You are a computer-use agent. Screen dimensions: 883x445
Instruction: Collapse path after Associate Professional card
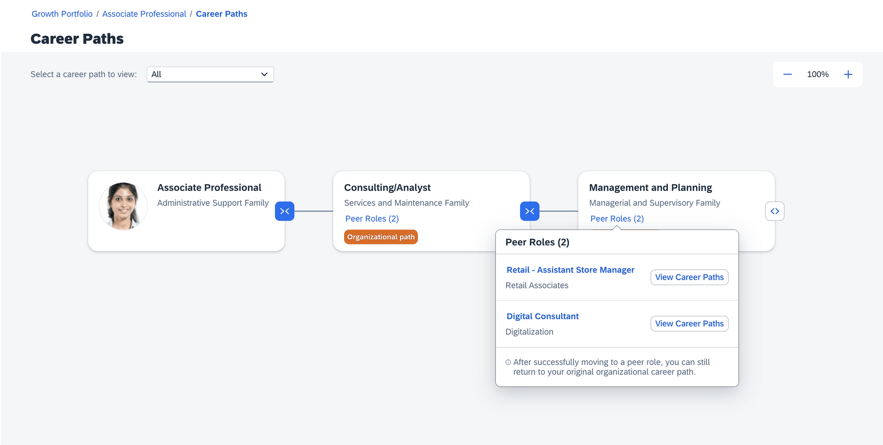[x=285, y=211]
